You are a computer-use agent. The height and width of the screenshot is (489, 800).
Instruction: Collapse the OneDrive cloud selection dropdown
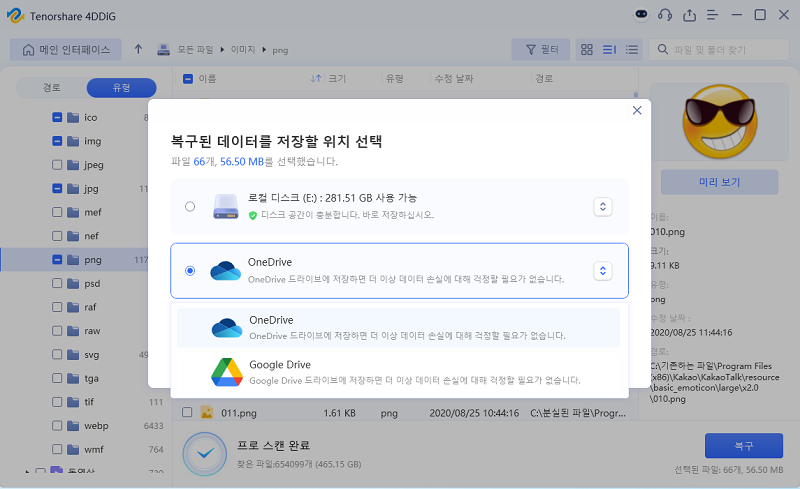602,270
